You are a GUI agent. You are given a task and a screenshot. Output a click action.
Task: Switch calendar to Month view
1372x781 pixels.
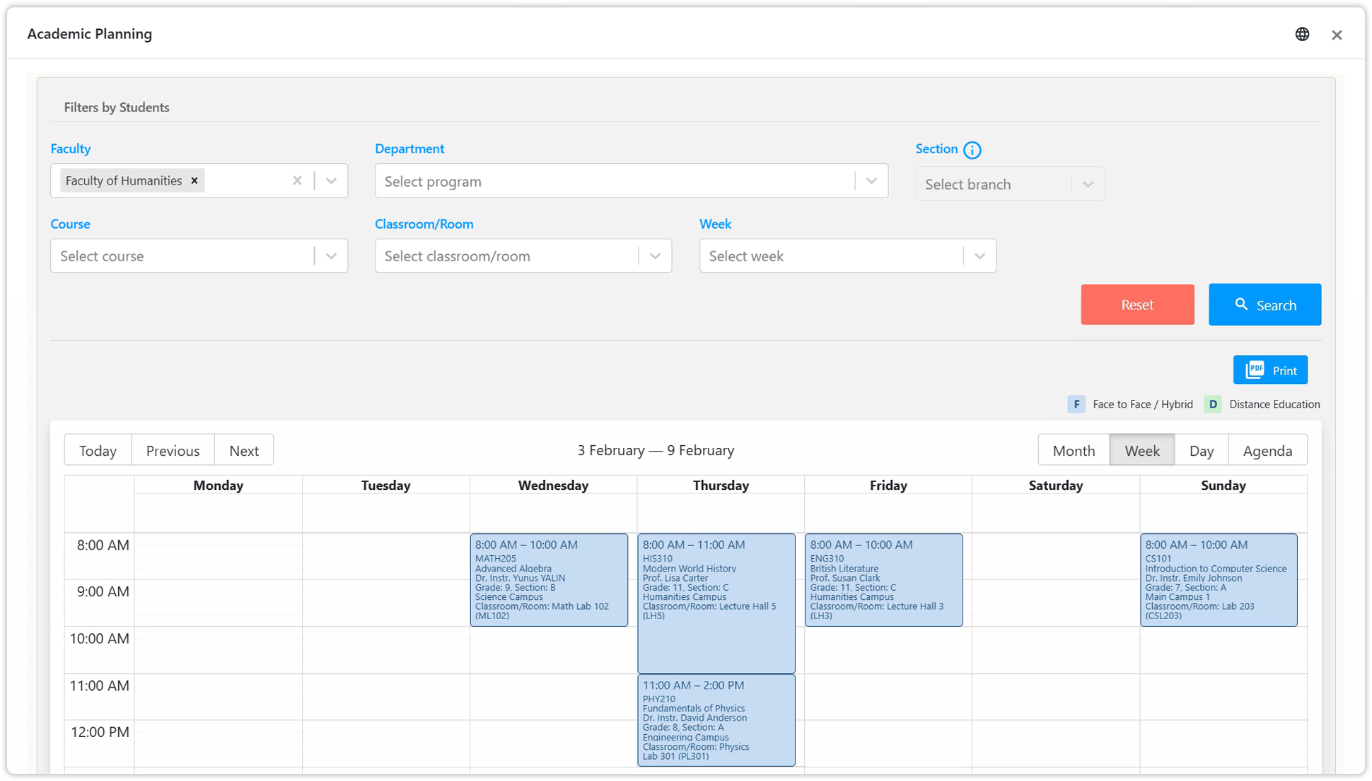(x=1073, y=450)
